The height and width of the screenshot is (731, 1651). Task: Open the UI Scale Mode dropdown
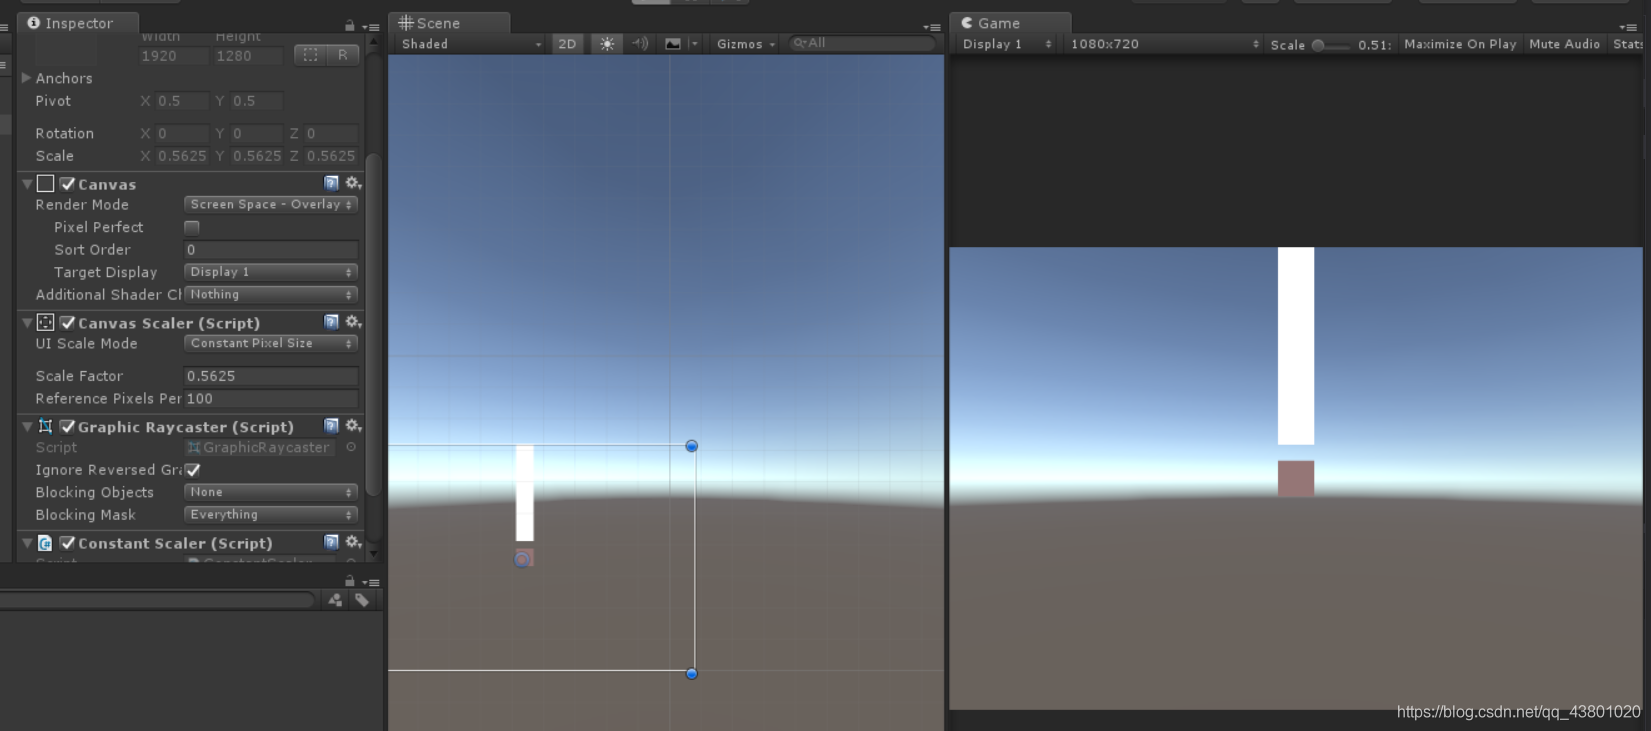tap(271, 343)
